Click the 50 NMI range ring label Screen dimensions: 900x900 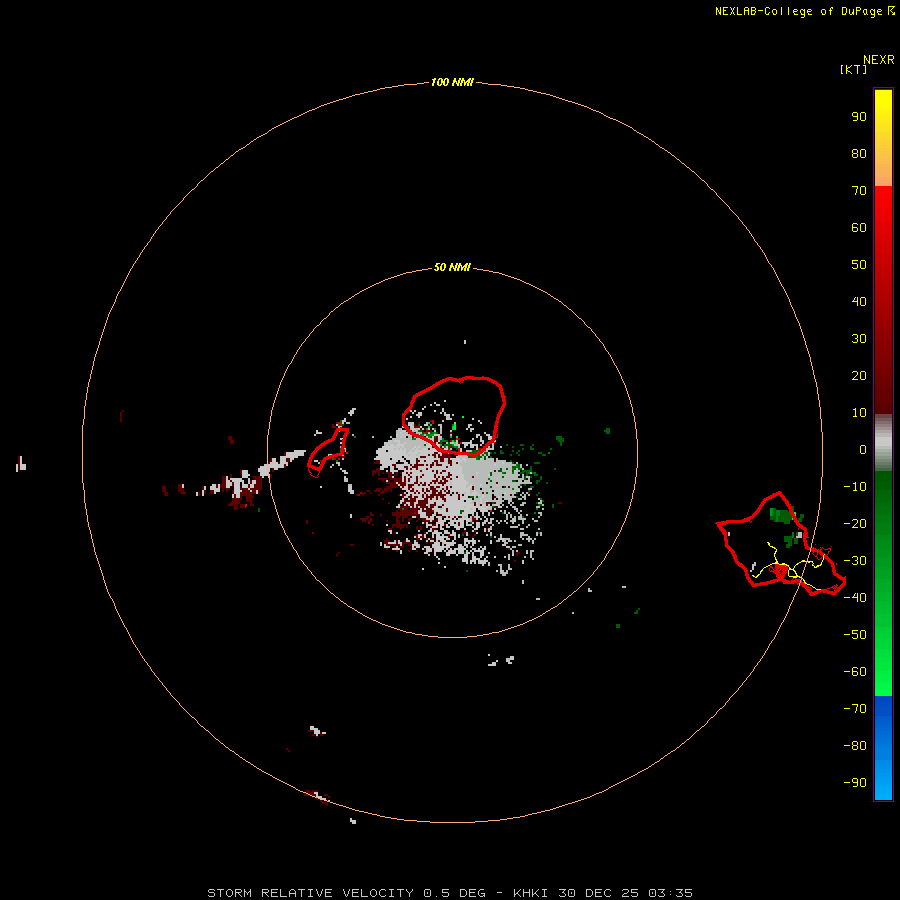(452, 267)
